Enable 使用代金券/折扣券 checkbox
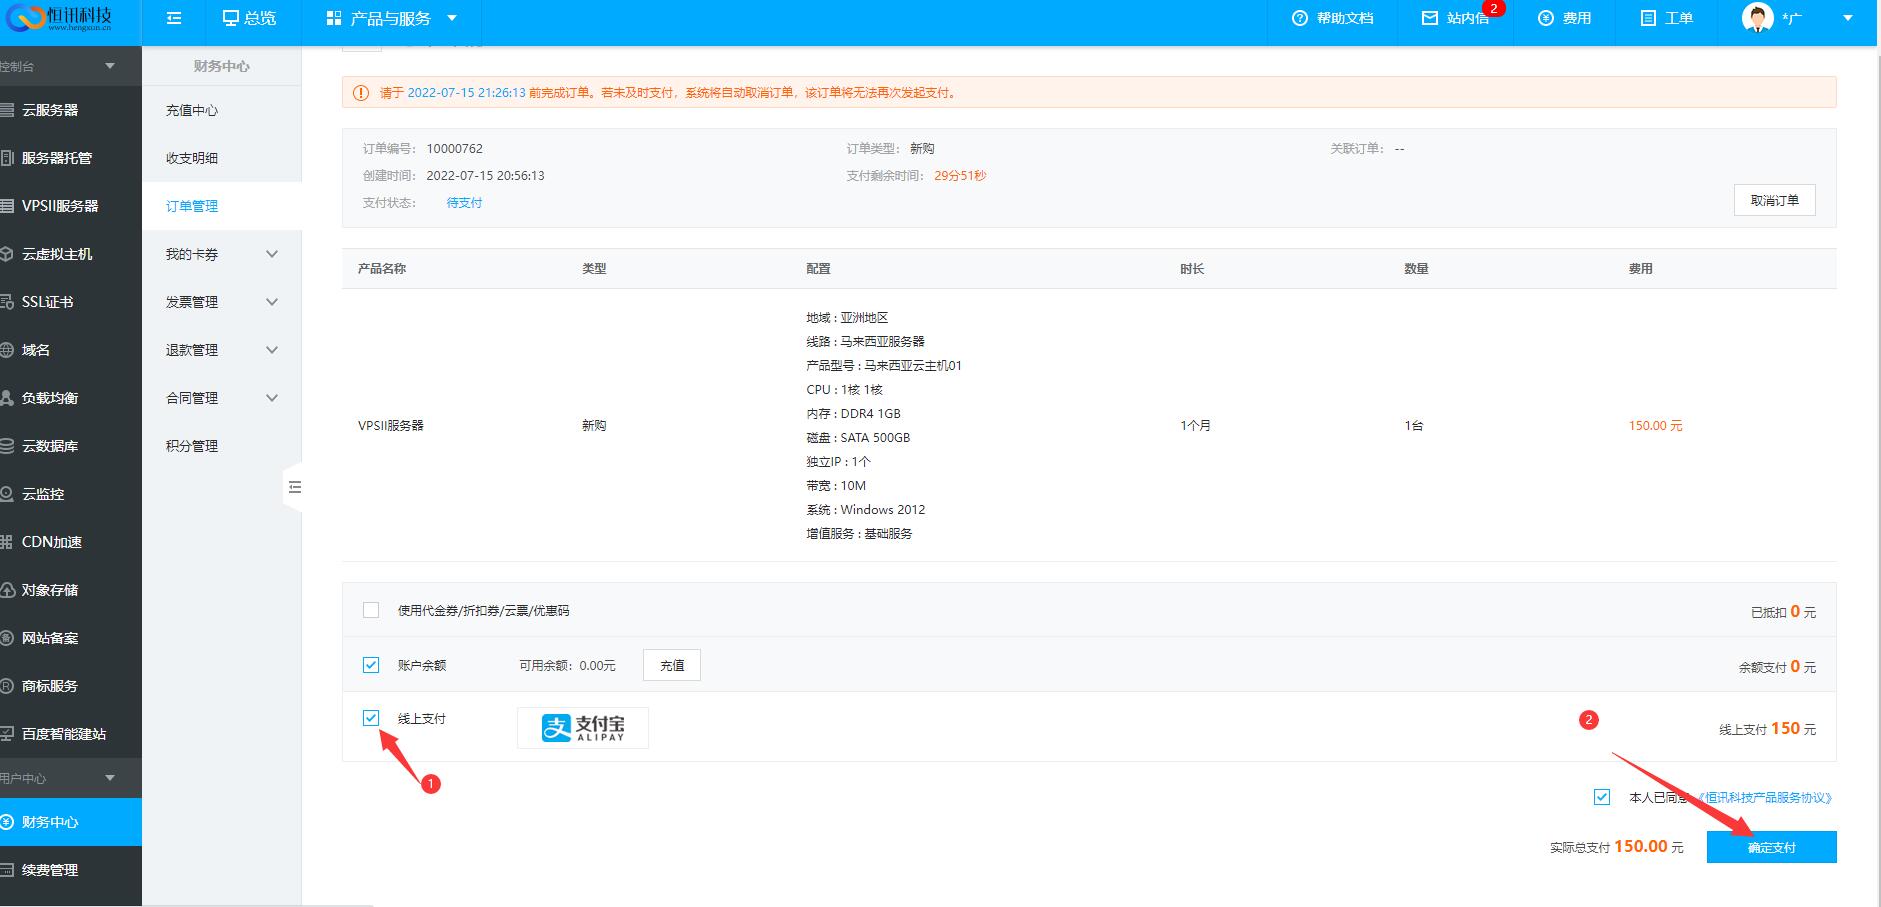Screen dimensions: 1881x907 tap(371, 610)
